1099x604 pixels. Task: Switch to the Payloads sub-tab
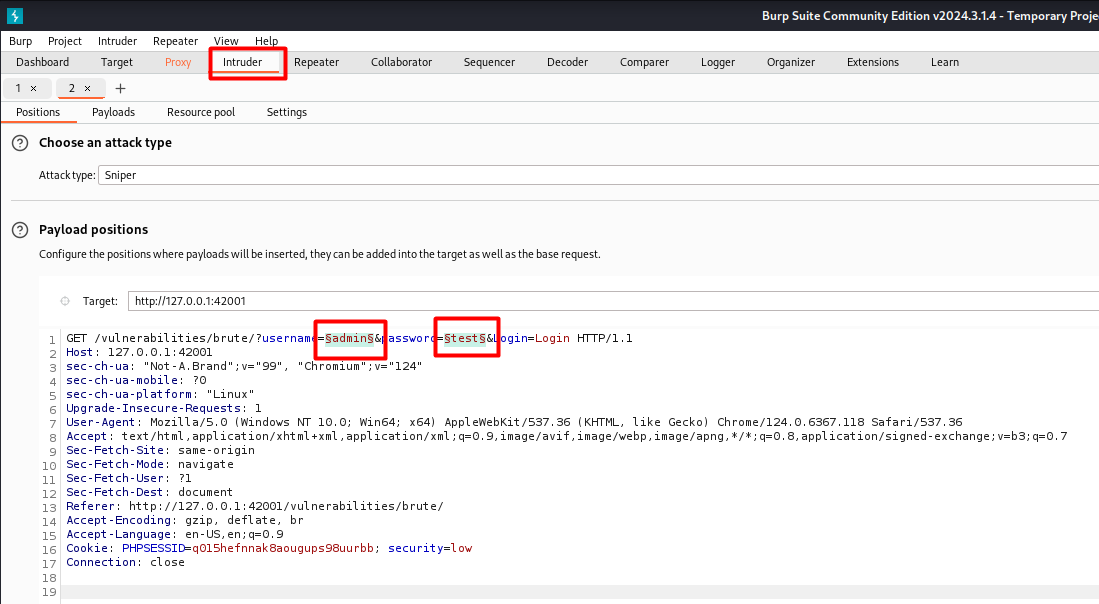(x=113, y=112)
